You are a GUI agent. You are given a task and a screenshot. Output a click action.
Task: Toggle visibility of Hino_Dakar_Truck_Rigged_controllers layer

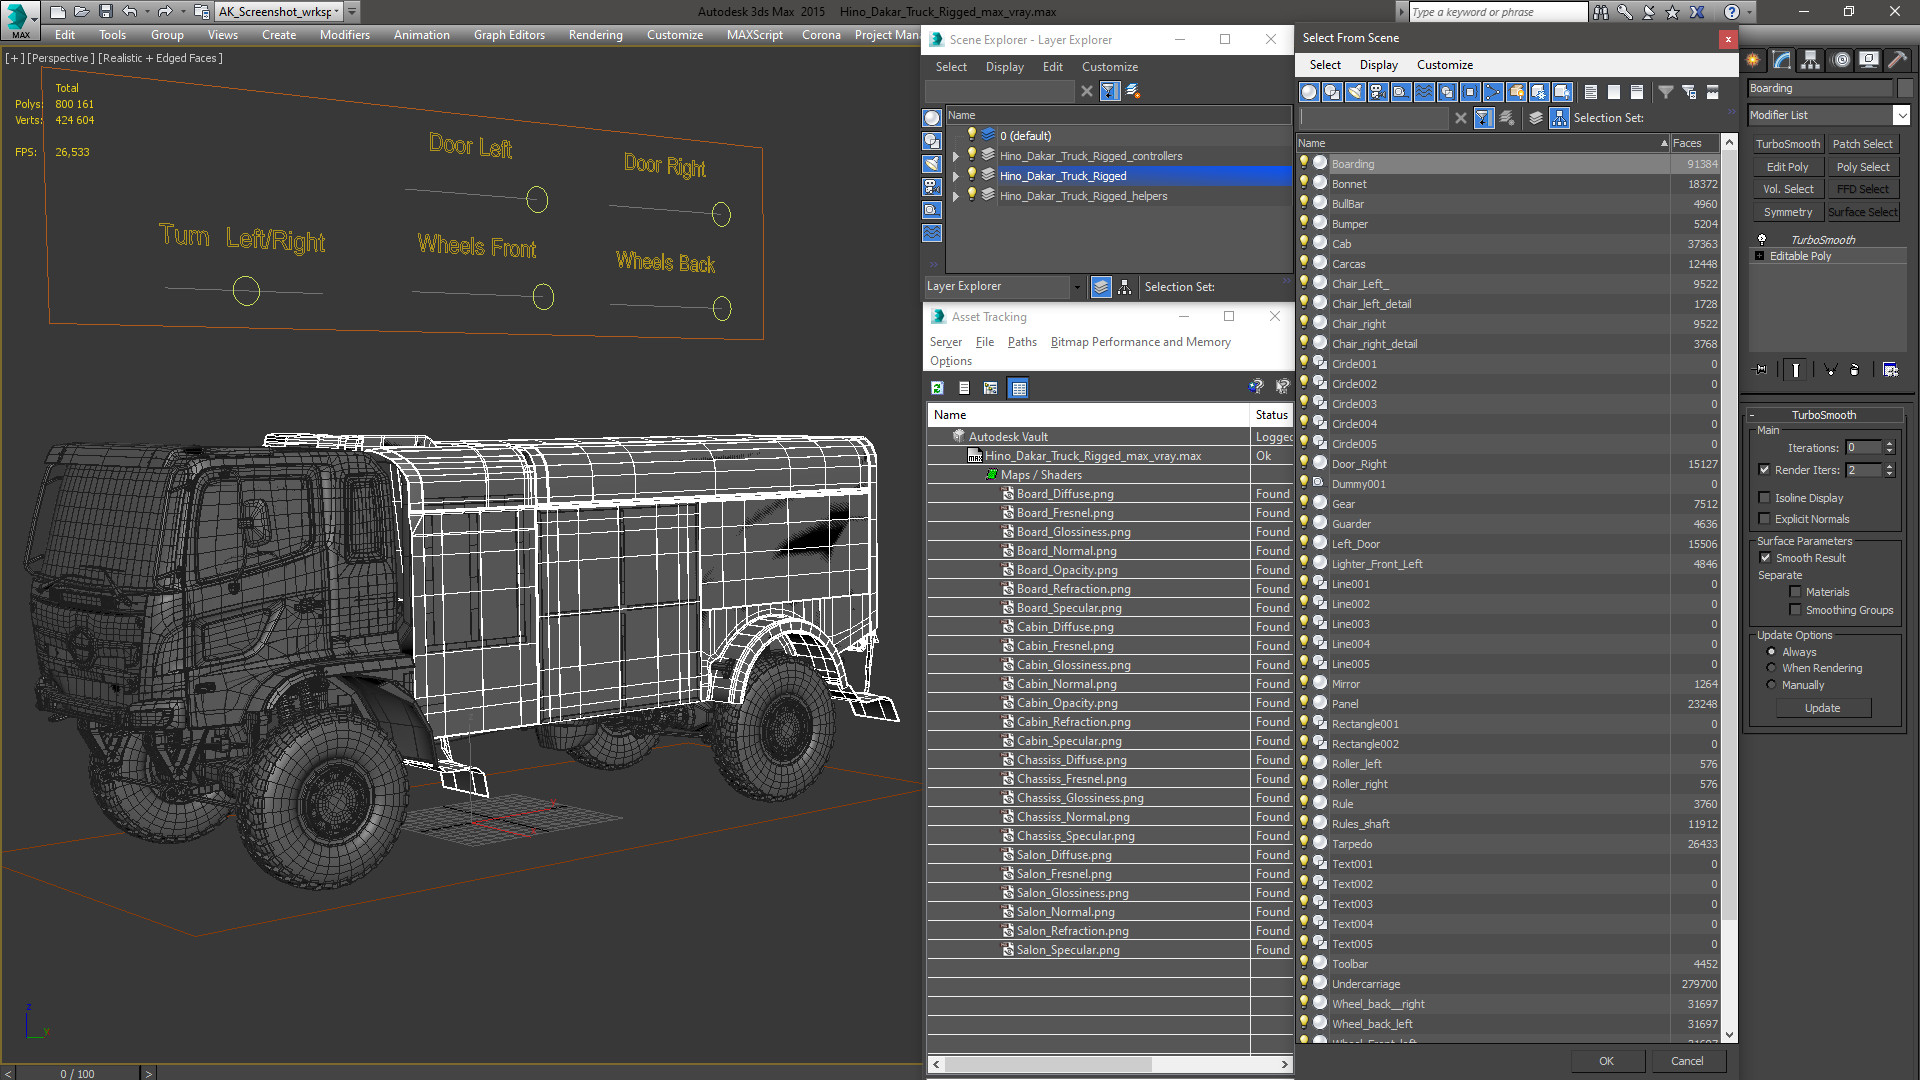point(971,156)
